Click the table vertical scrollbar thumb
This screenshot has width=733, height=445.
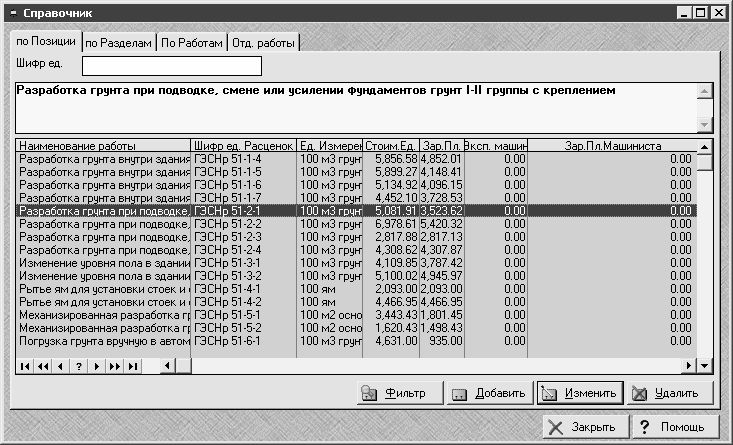tap(704, 163)
